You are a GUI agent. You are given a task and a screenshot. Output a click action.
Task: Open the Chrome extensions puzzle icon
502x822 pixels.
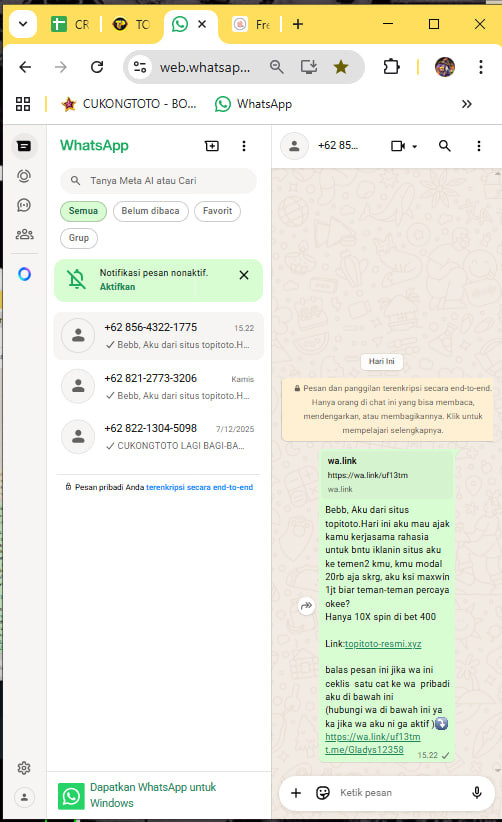pyautogui.click(x=391, y=67)
